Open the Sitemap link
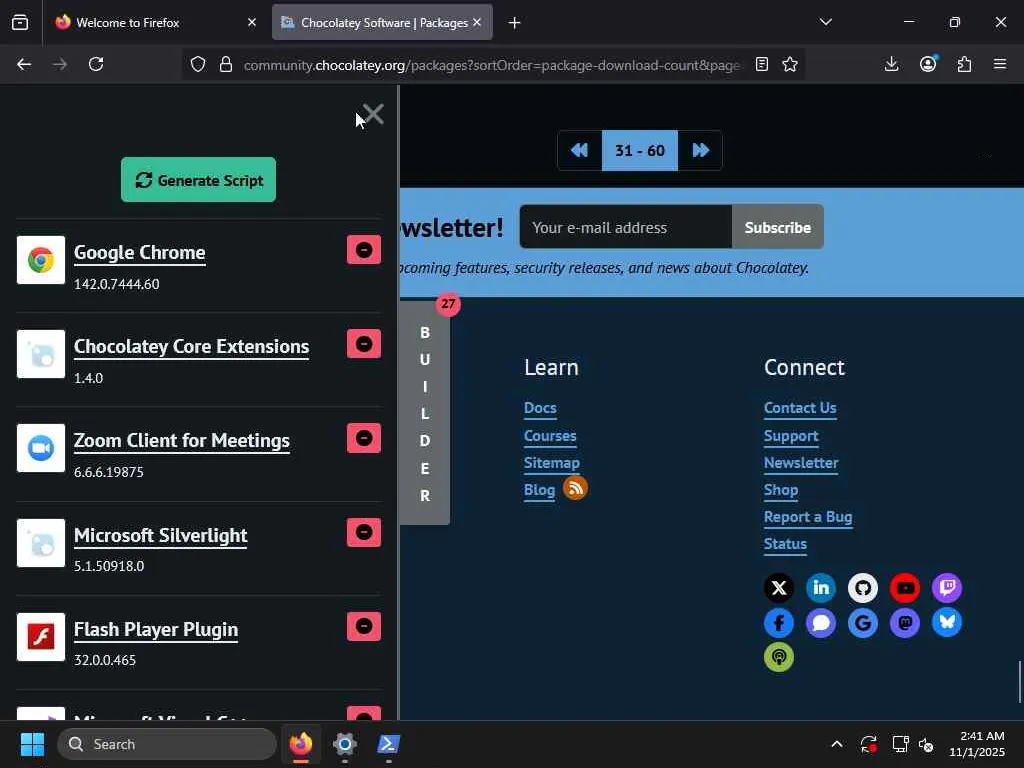 point(552,463)
